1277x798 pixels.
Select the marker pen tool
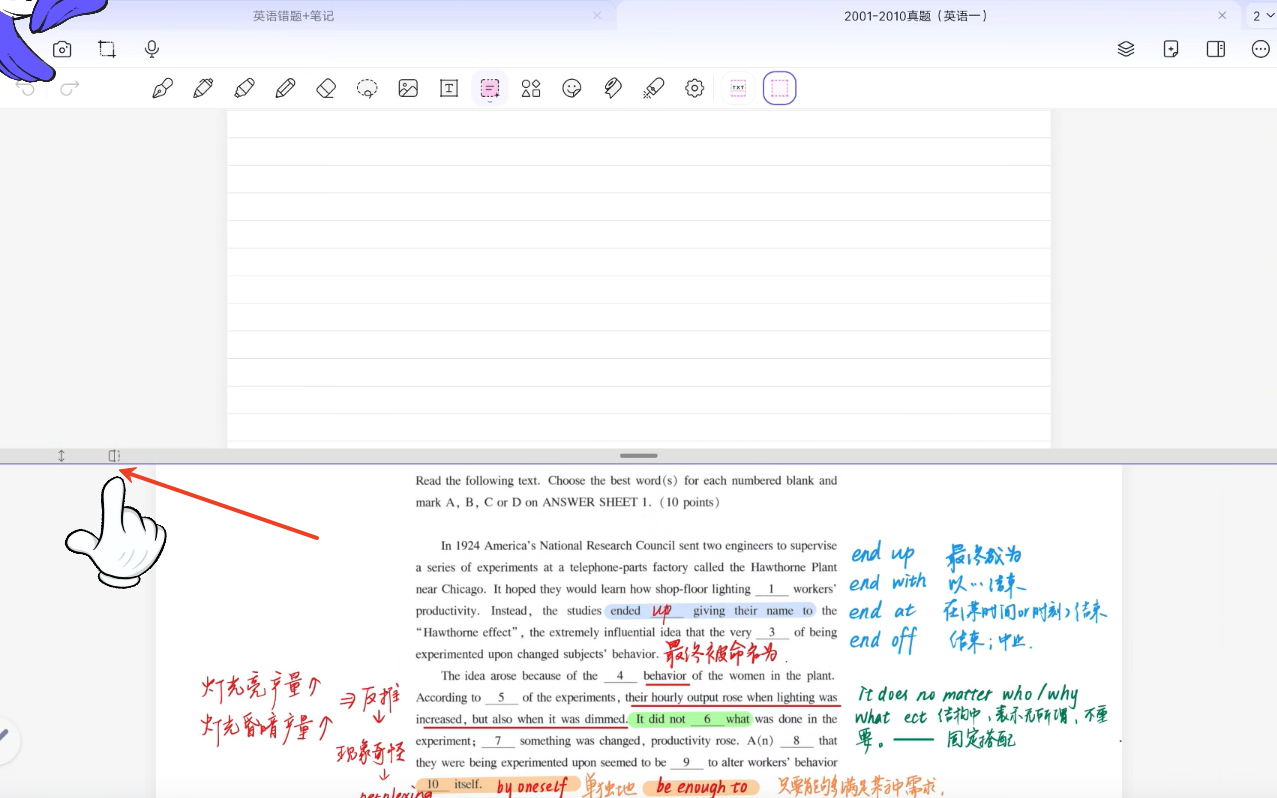click(203, 88)
